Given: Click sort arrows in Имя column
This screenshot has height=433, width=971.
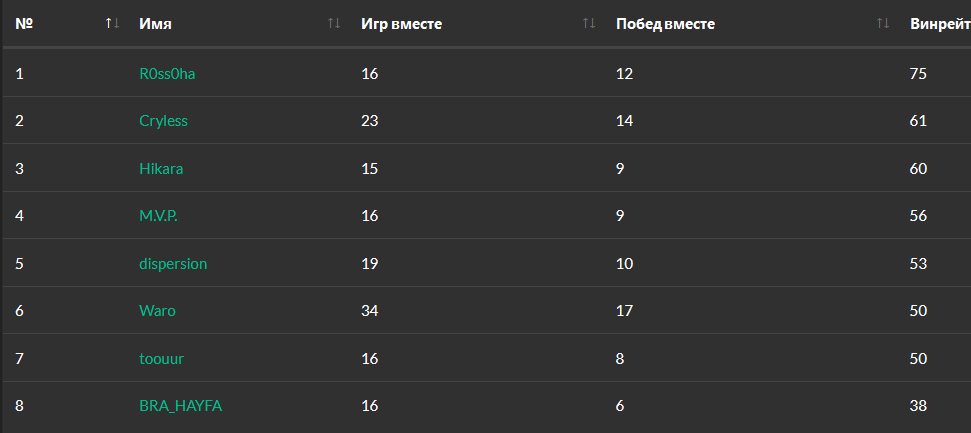Looking at the screenshot, I should point(334,24).
